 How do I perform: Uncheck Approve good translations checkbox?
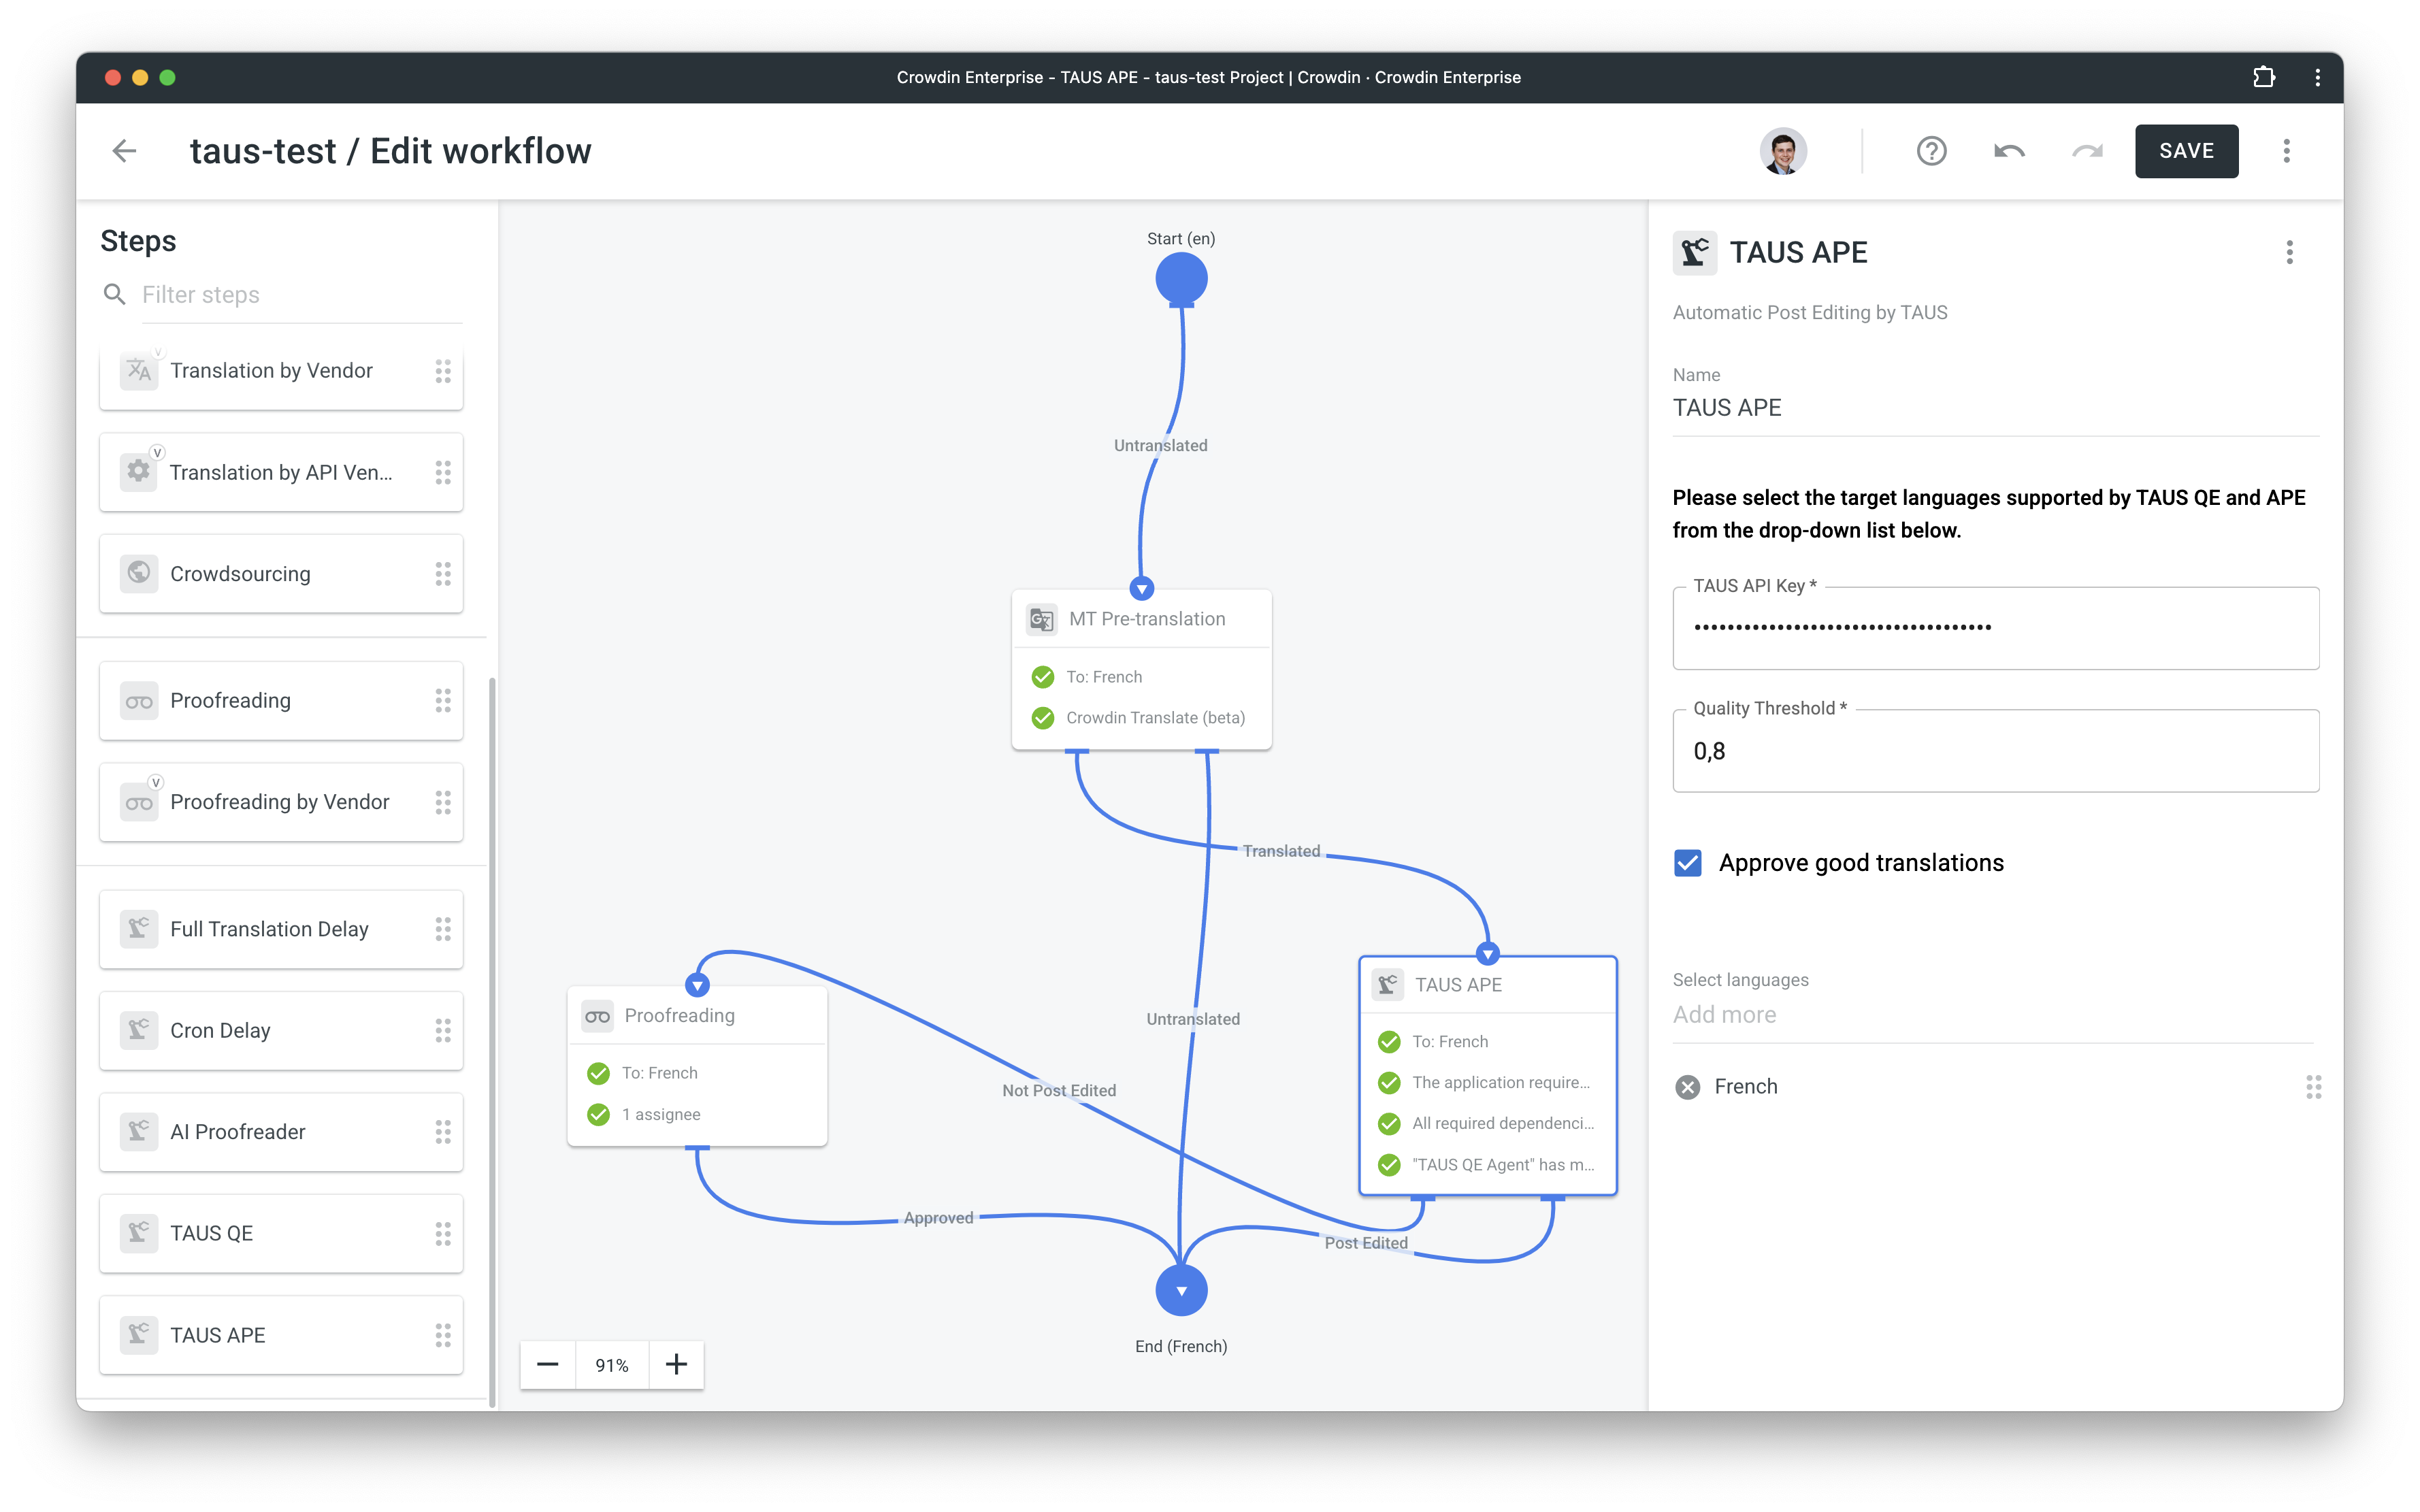(x=1688, y=863)
